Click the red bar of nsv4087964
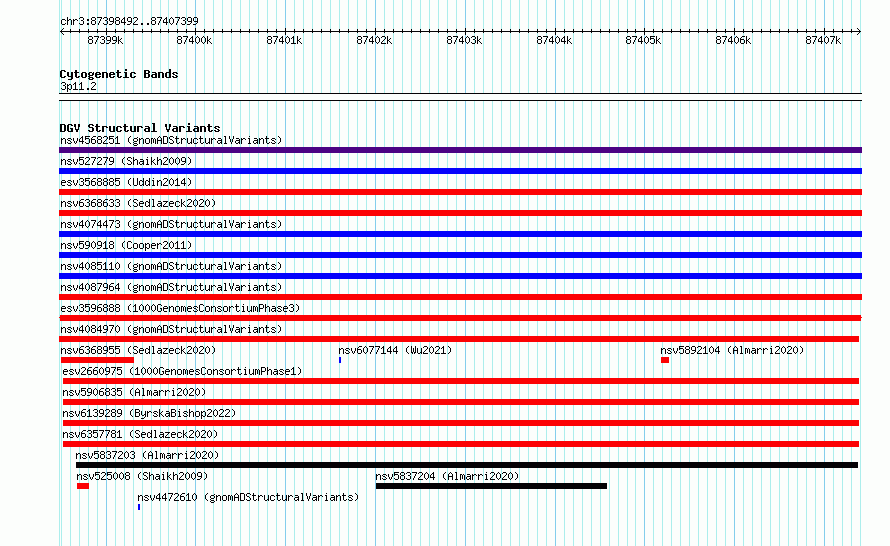 coord(460,297)
